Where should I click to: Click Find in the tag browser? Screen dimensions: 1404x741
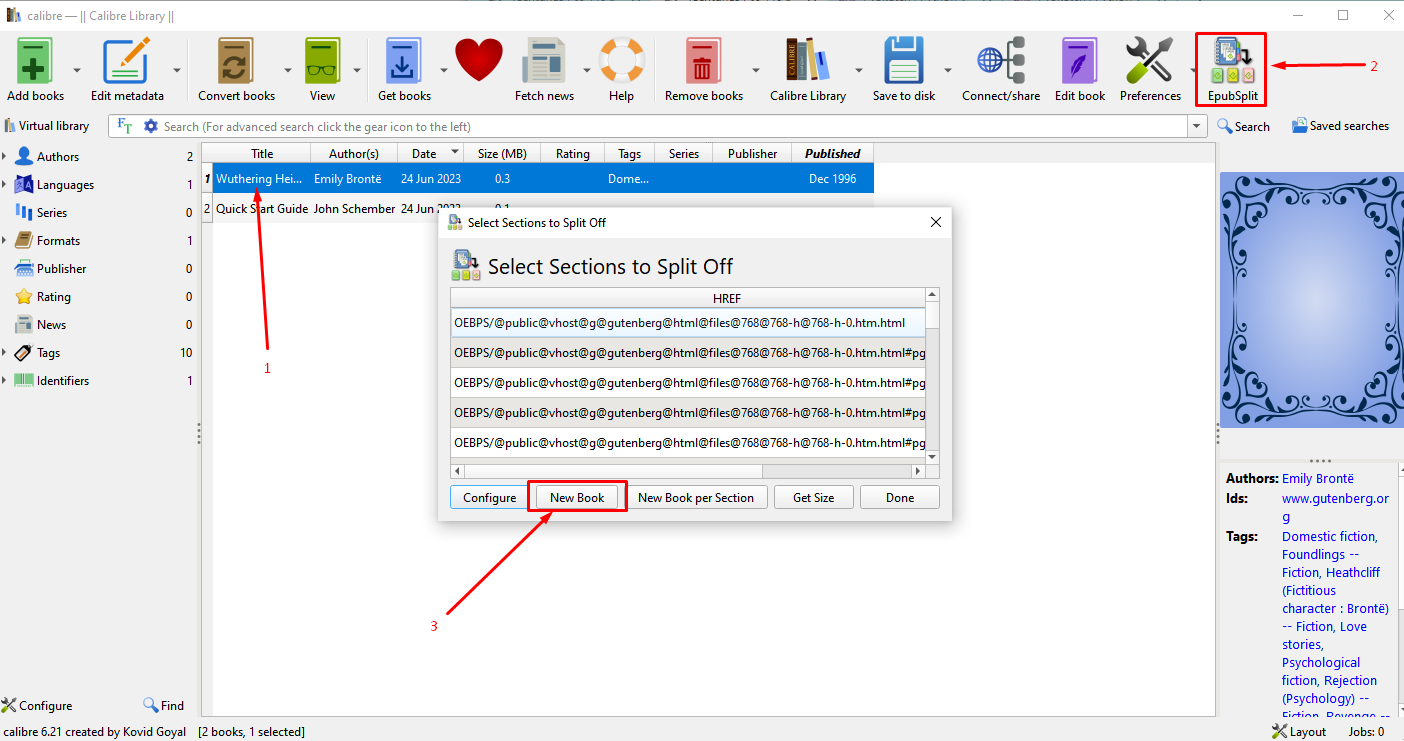163,705
